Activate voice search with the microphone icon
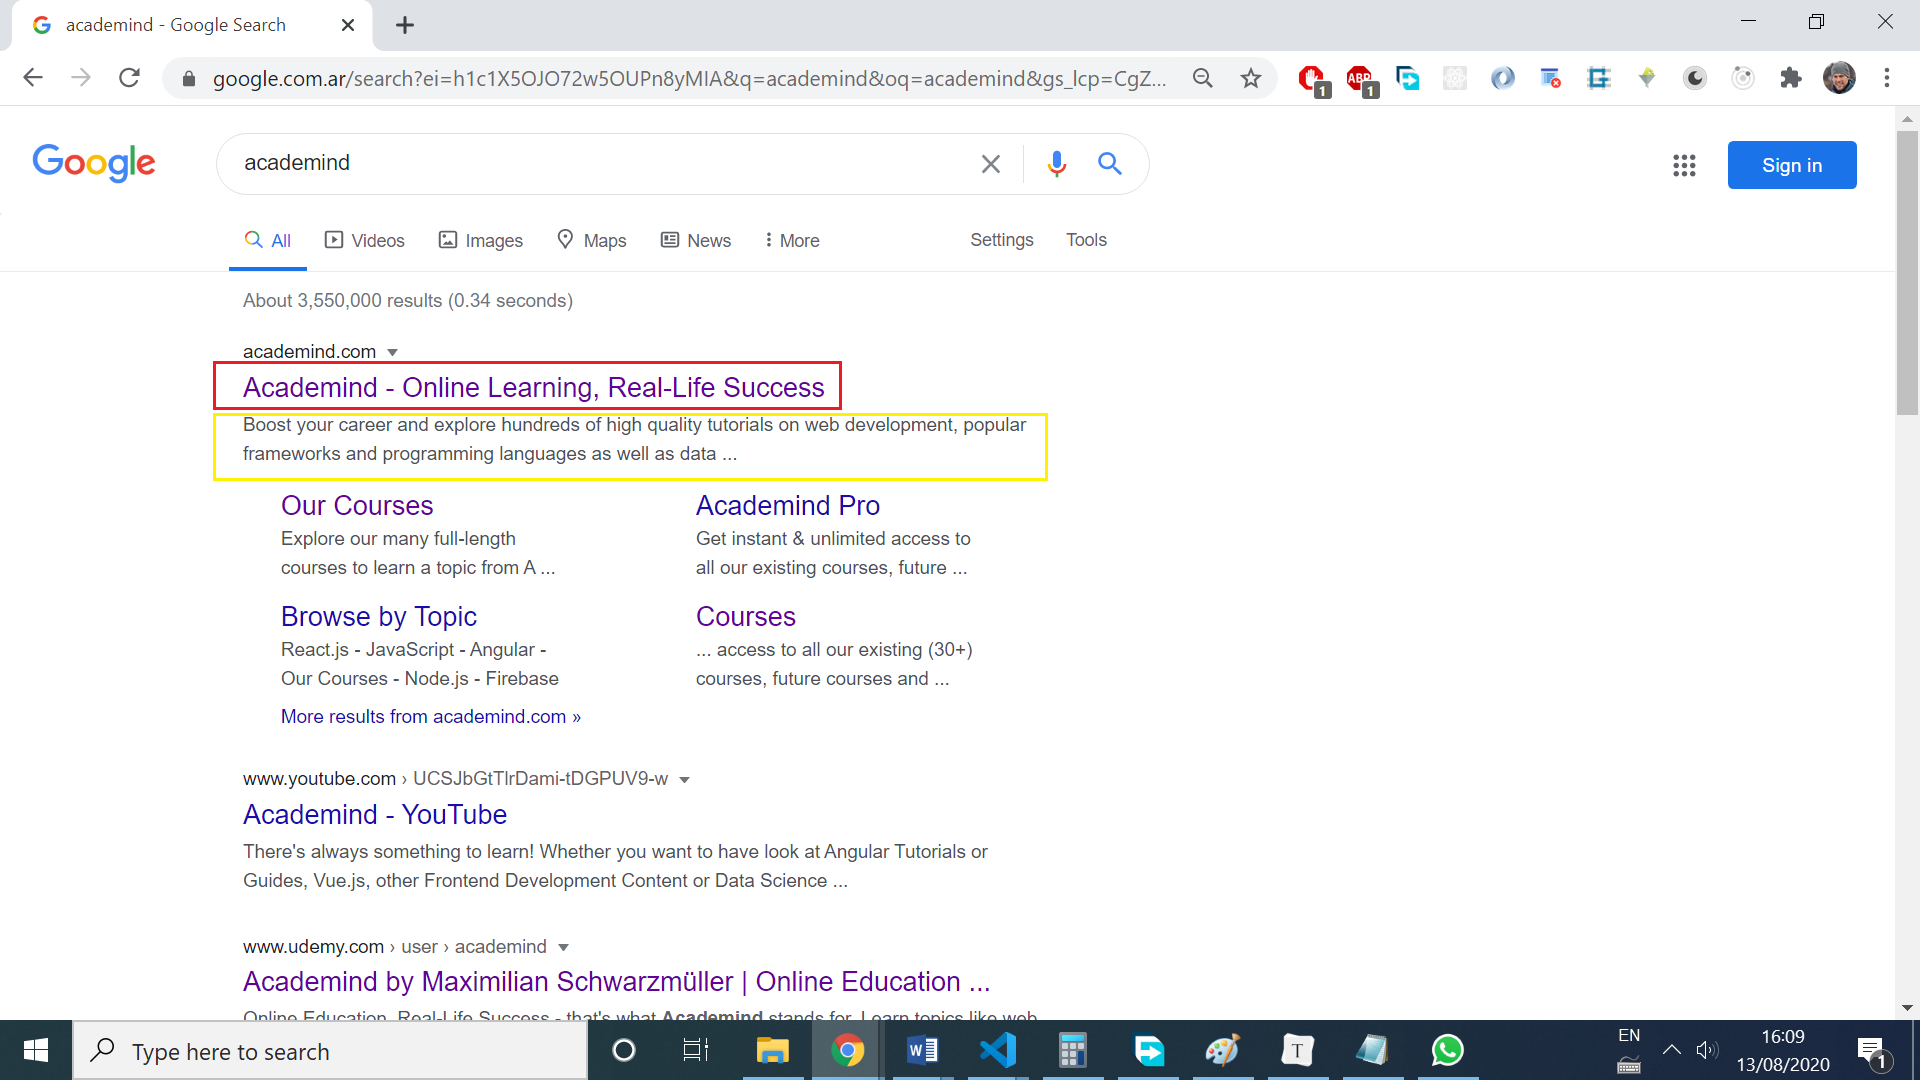This screenshot has width=1920, height=1080. pyautogui.click(x=1056, y=163)
